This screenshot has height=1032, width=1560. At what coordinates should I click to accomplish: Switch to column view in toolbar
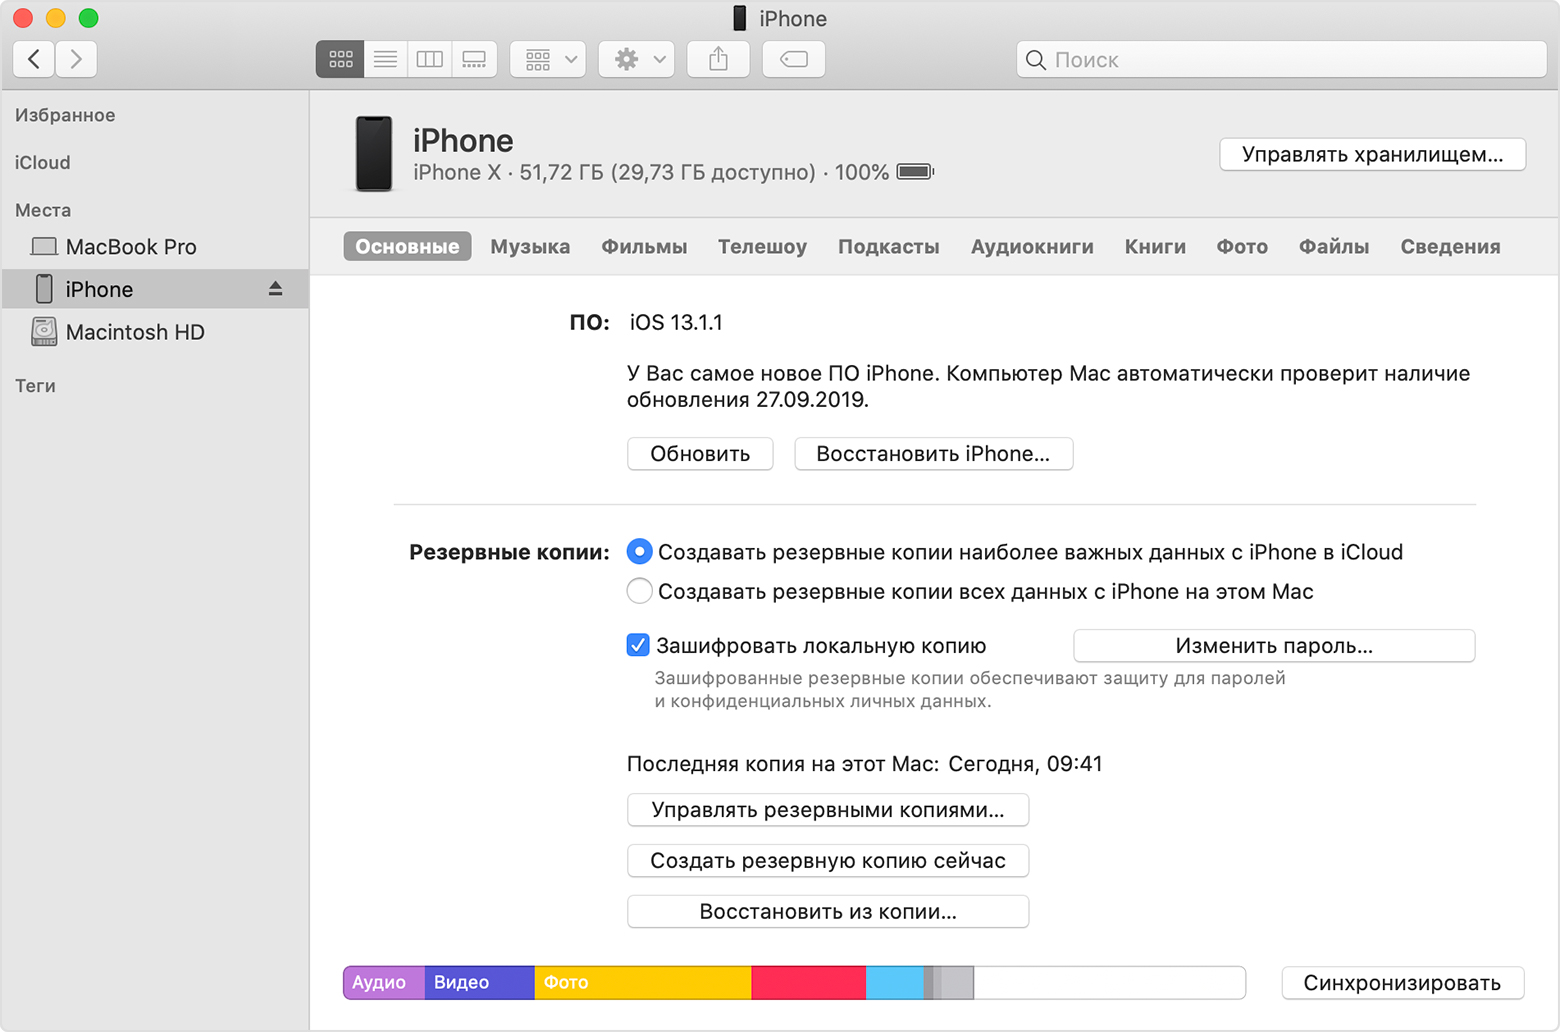[x=429, y=60]
